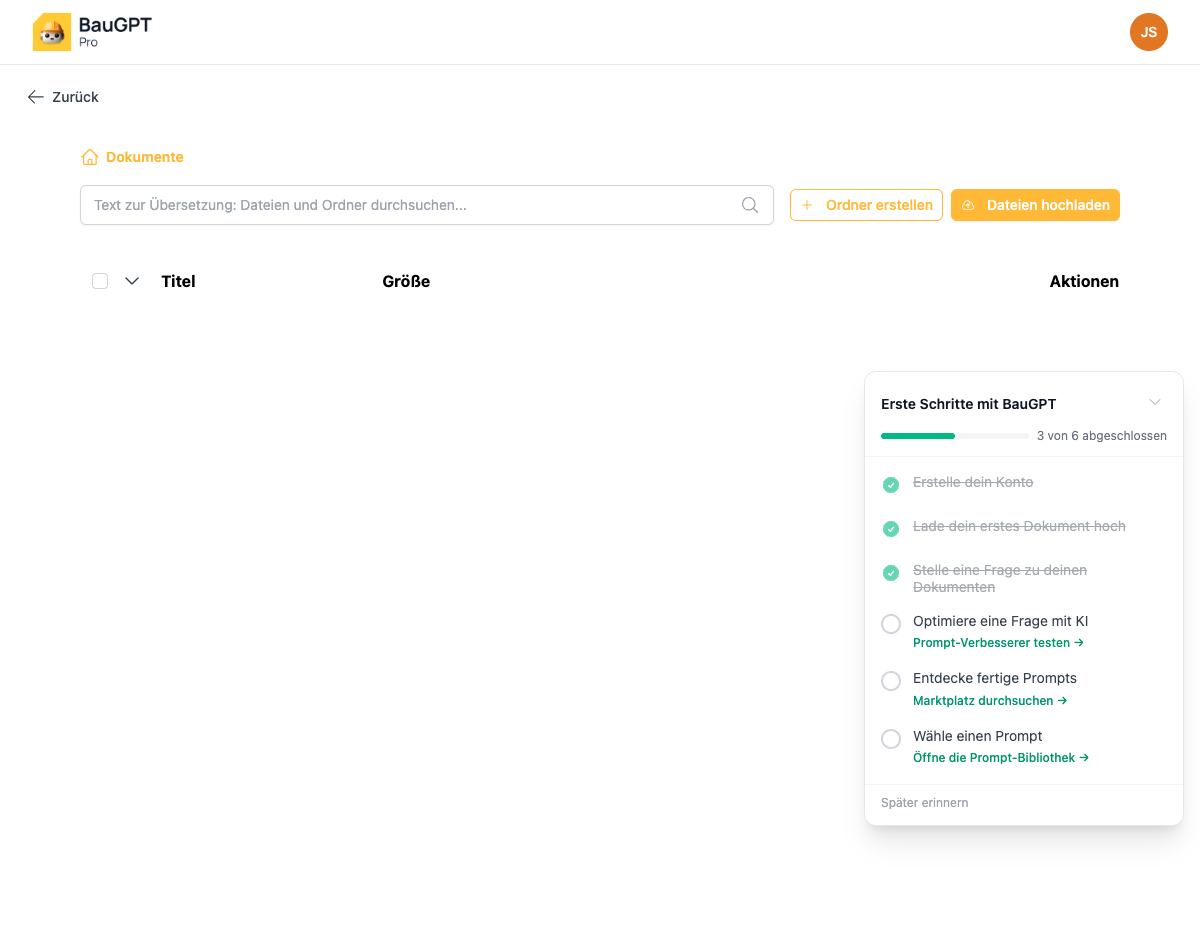Screen dimensions: 1200x939
Task: Click the magnifier search icon
Action: [750, 205]
